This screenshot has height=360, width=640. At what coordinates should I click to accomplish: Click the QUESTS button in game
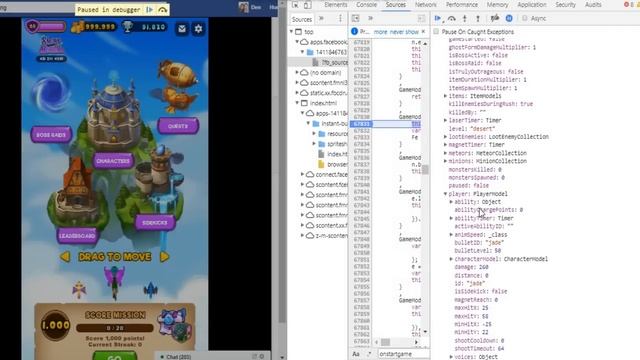178,126
